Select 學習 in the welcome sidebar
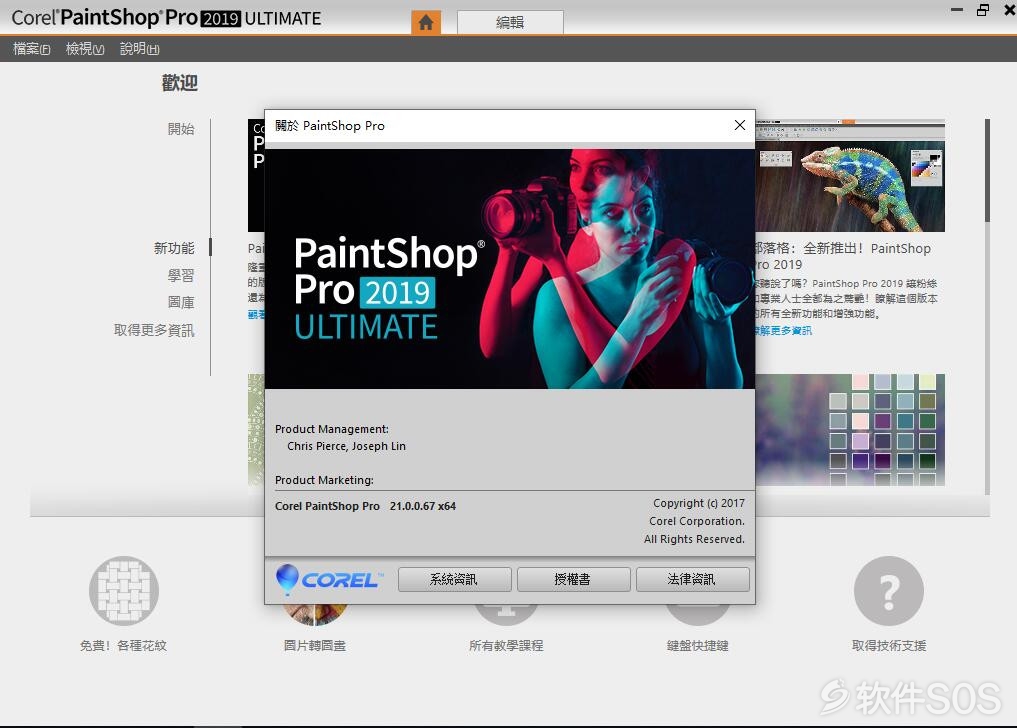 pyautogui.click(x=181, y=275)
